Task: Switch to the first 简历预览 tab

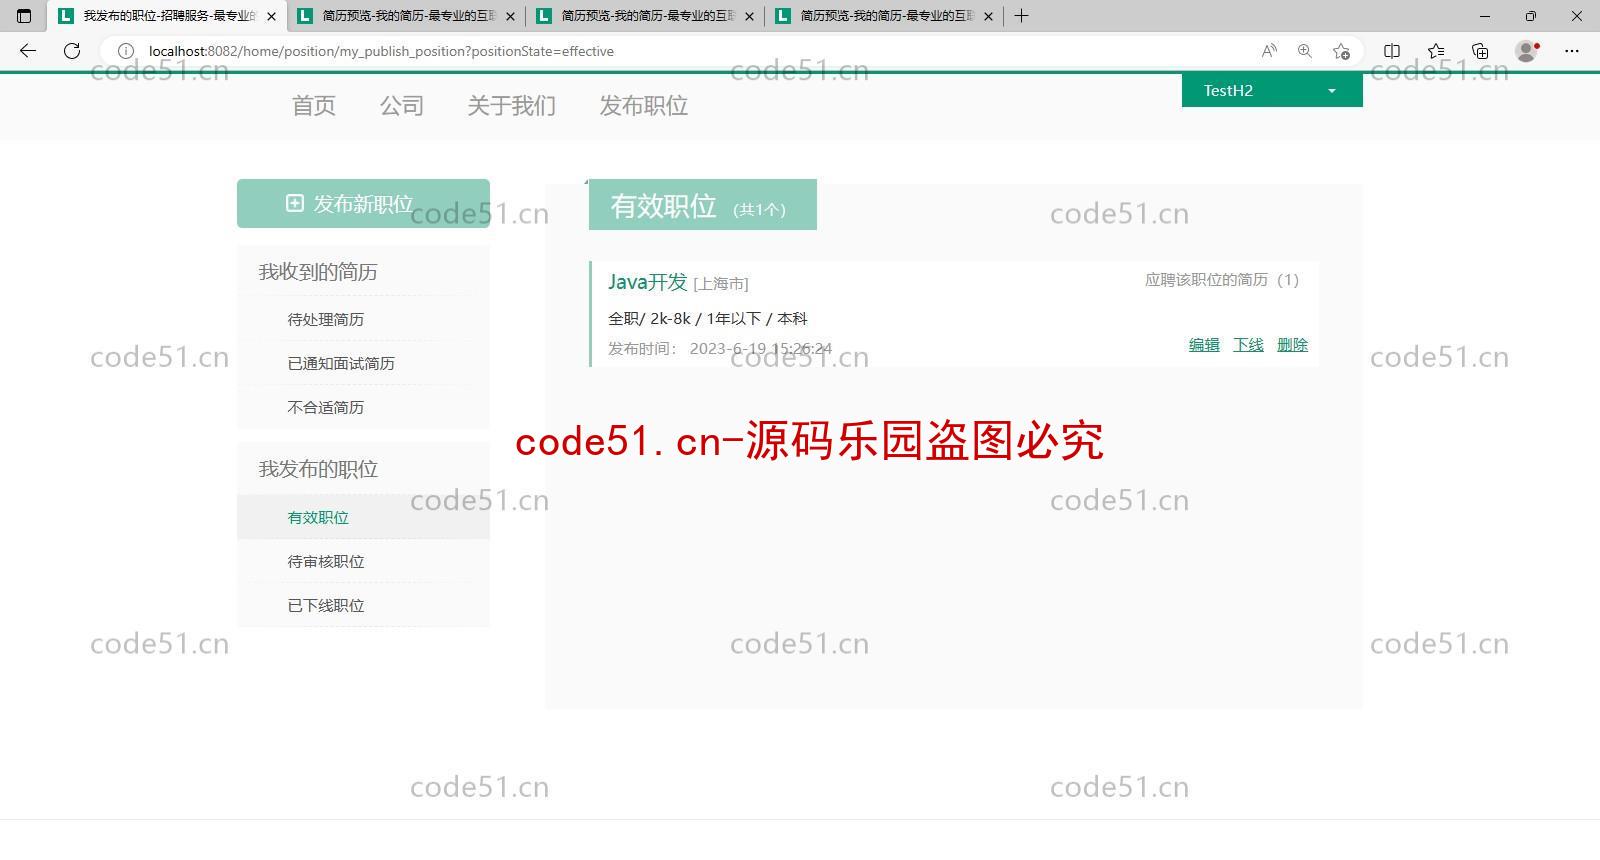Action: tap(407, 16)
